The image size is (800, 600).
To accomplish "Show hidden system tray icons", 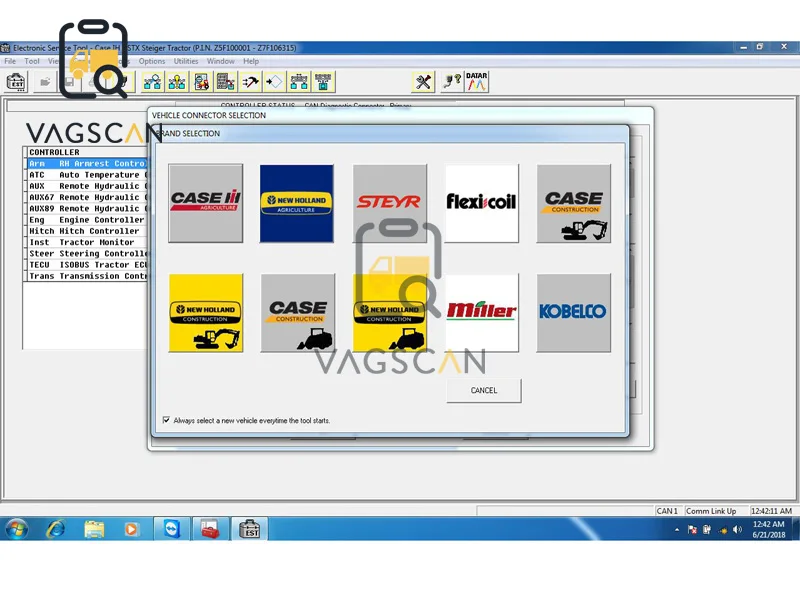I will pyautogui.click(x=677, y=530).
